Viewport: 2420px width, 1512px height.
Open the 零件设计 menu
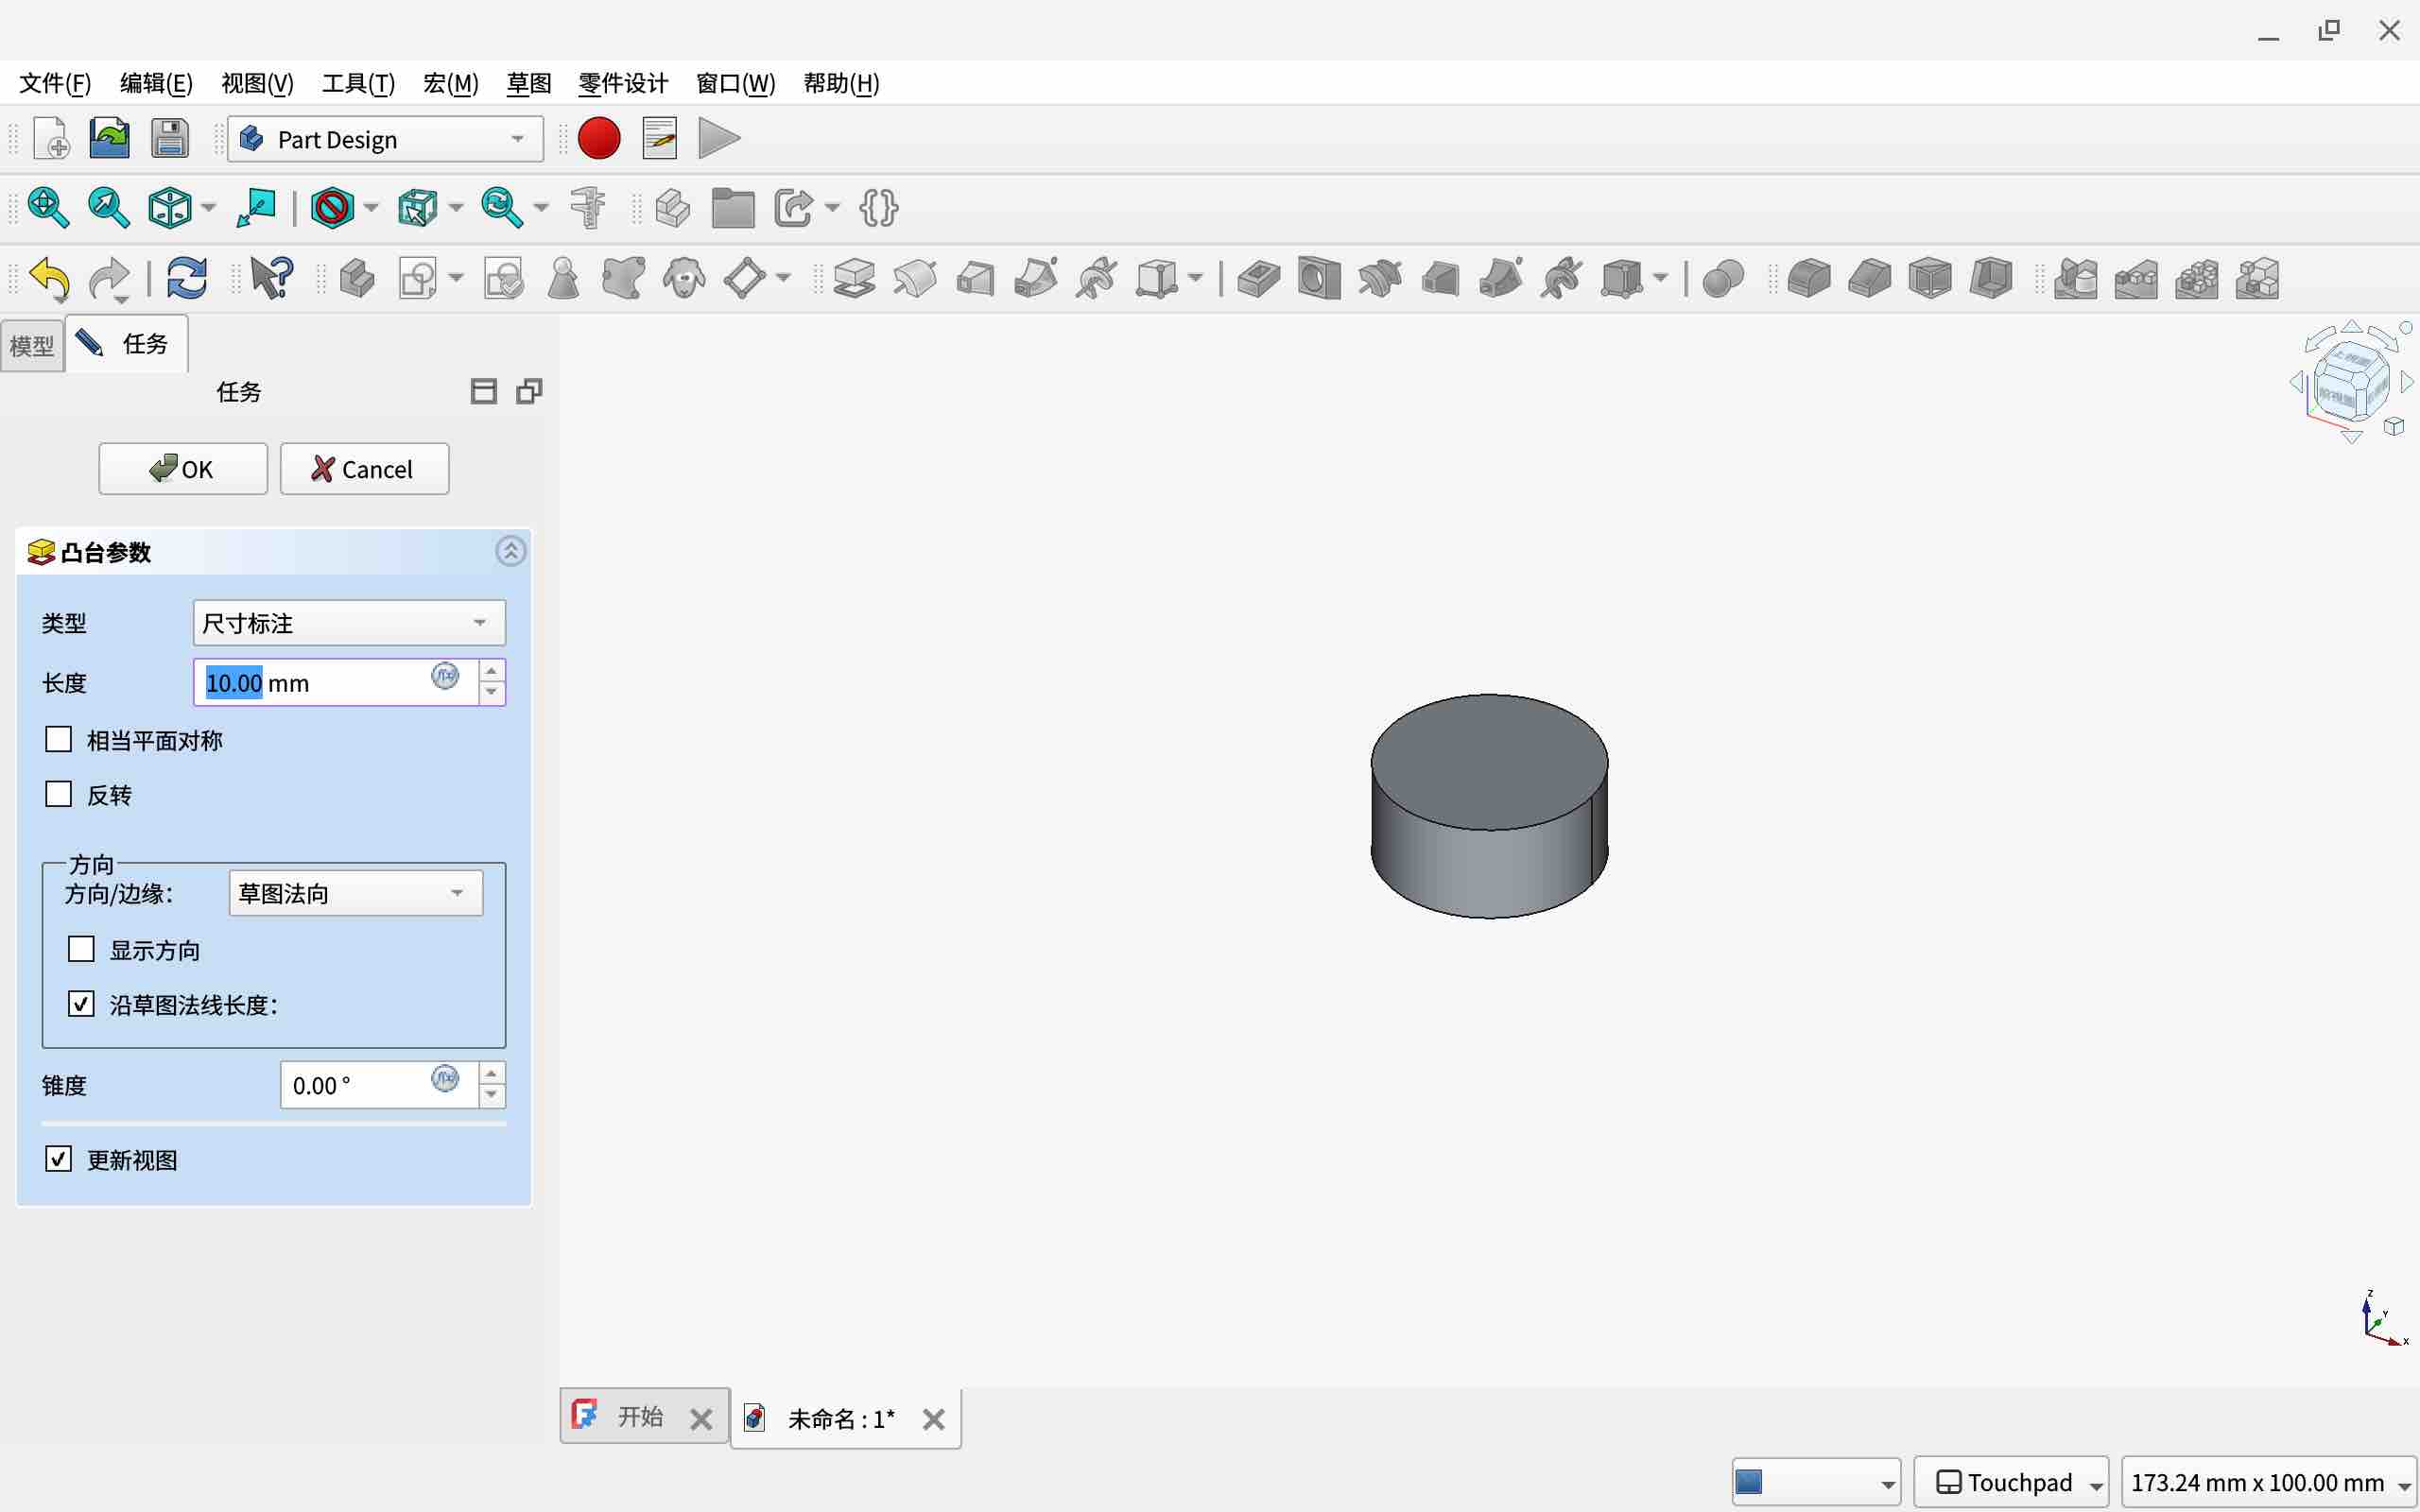point(622,83)
